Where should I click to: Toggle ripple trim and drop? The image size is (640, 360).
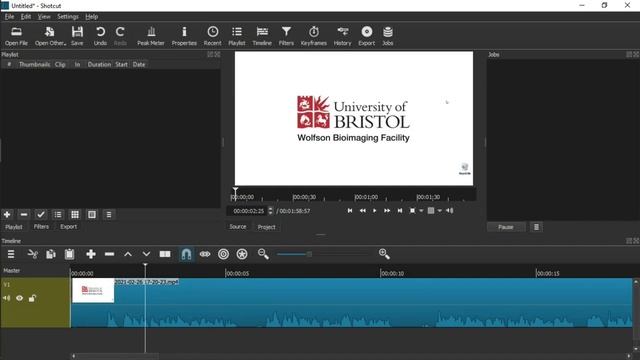coord(223,254)
